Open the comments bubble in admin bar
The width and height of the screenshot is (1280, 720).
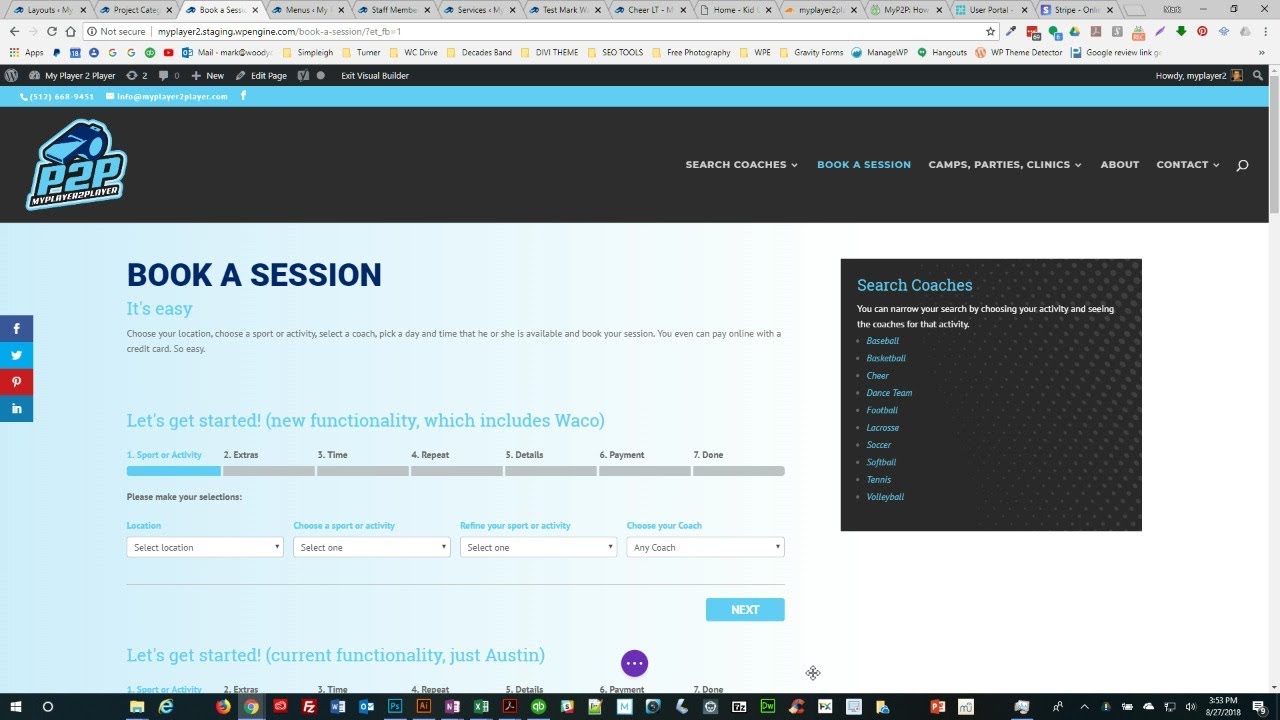[x=168, y=75]
